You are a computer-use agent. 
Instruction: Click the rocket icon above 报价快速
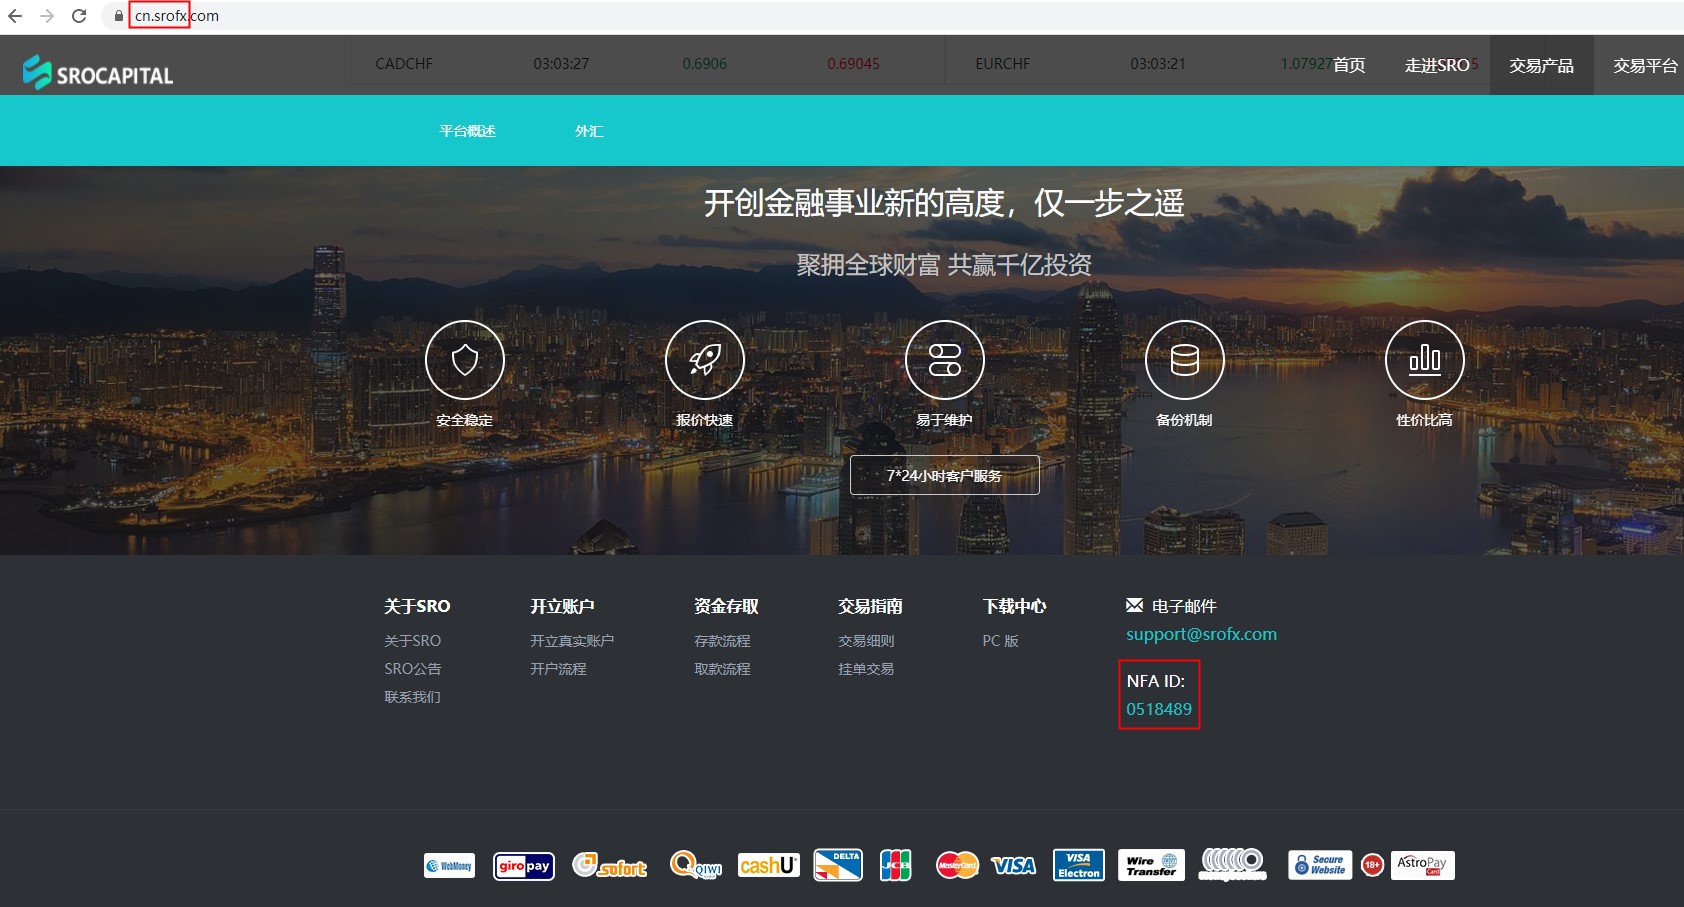pos(705,360)
